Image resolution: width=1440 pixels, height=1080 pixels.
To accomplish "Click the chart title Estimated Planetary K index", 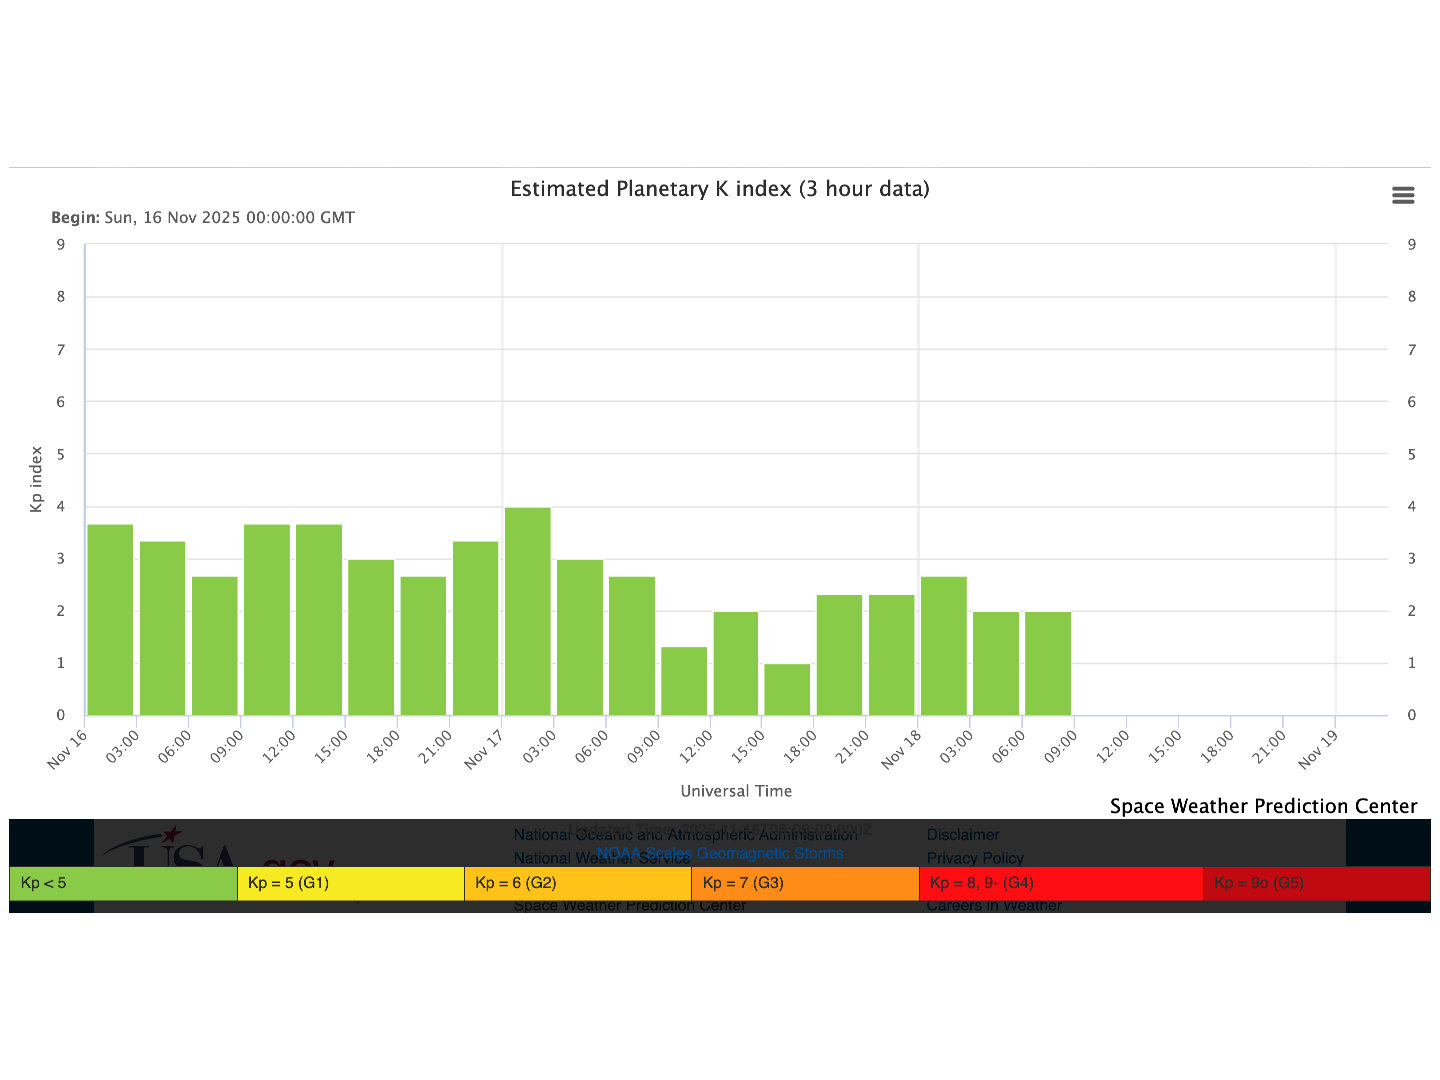I will pos(720,189).
